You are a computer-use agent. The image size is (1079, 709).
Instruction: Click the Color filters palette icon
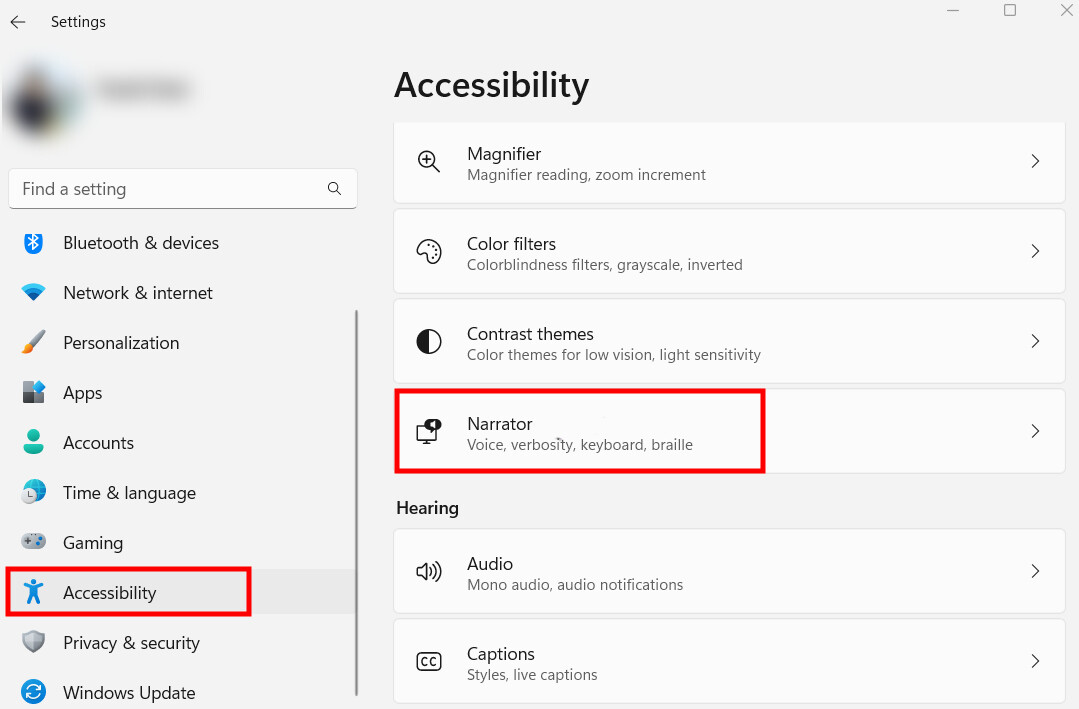click(429, 251)
